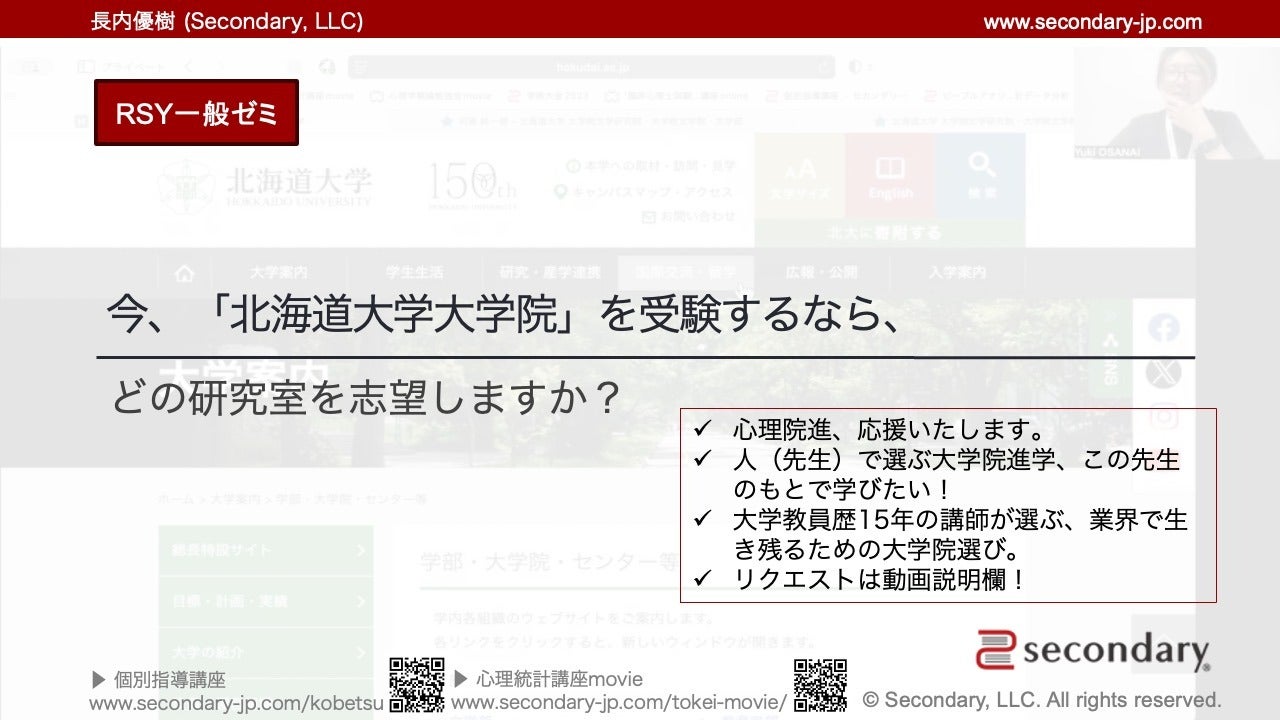The width and height of the screenshot is (1280, 720).
Task: Open www.secondary-jp.com/tokei-movie/ link
Action: [x=619, y=702]
